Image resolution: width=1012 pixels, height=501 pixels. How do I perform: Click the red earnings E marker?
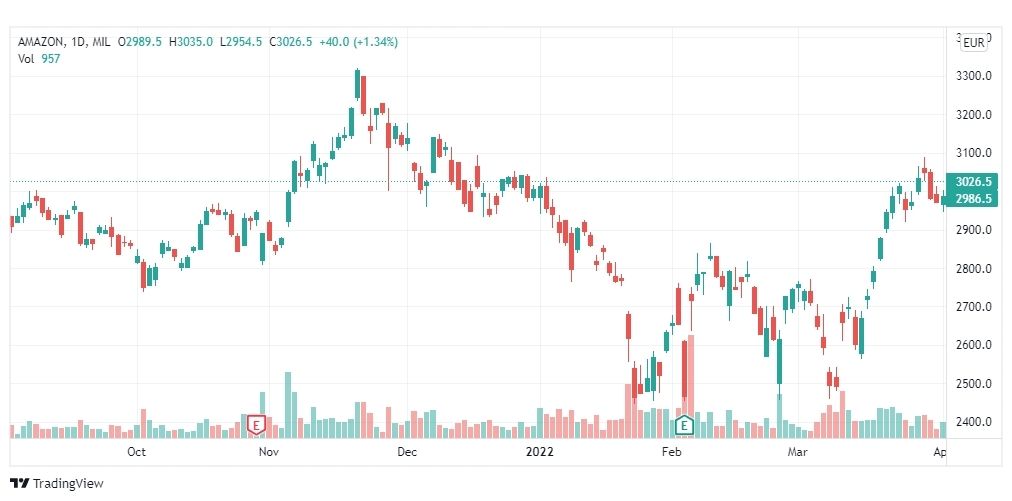click(x=257, y=425)
